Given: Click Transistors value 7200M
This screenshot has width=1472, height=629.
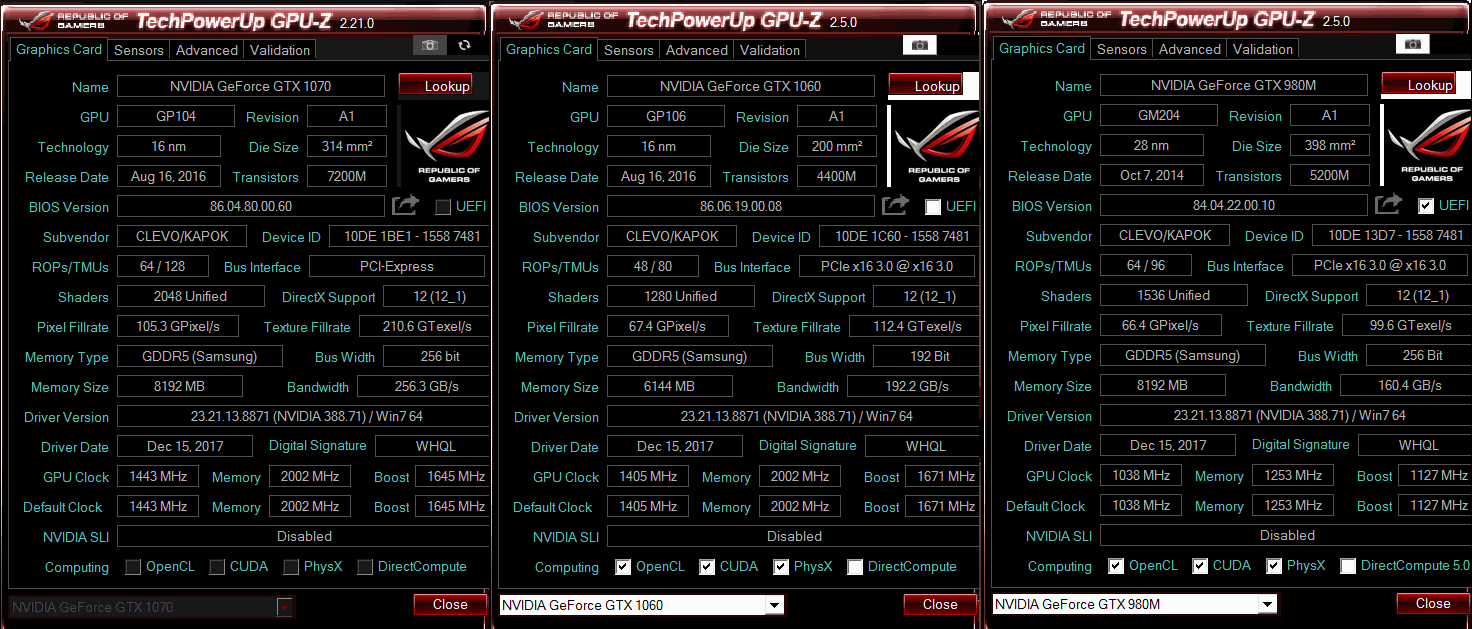Looking at the screenshot, I should pos(347,176).
